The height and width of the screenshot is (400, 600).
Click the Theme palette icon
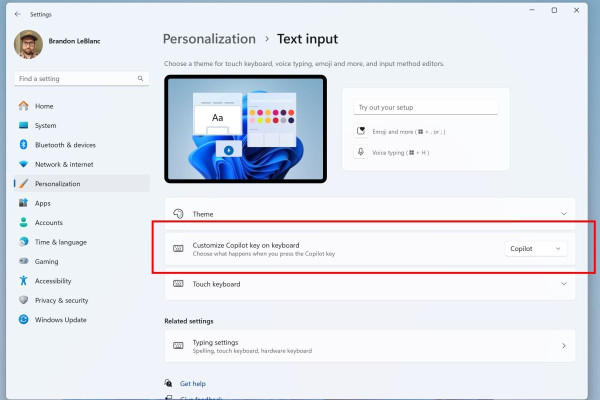tap(178, 214)
